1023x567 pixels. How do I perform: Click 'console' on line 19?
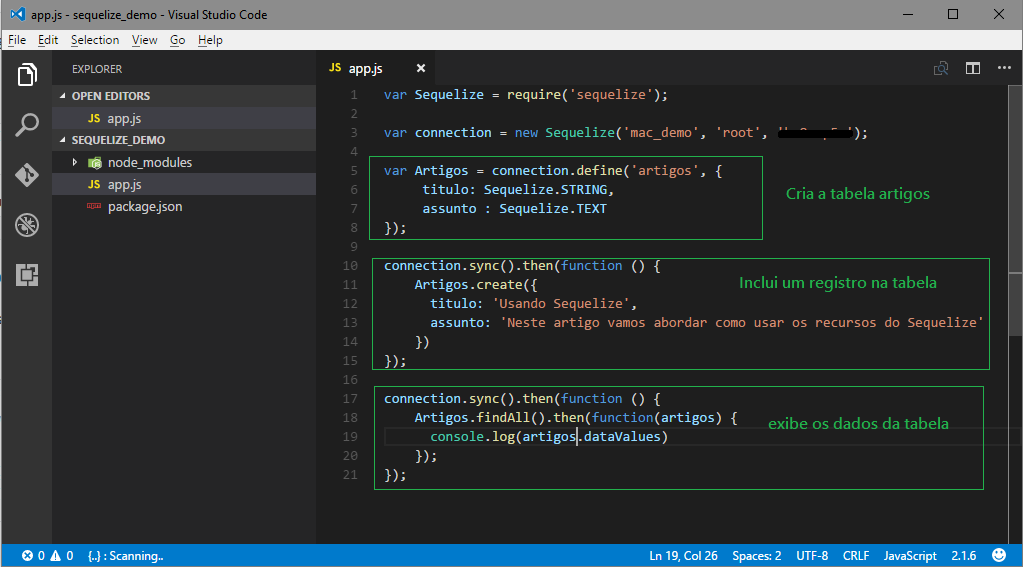click(457, 437)
